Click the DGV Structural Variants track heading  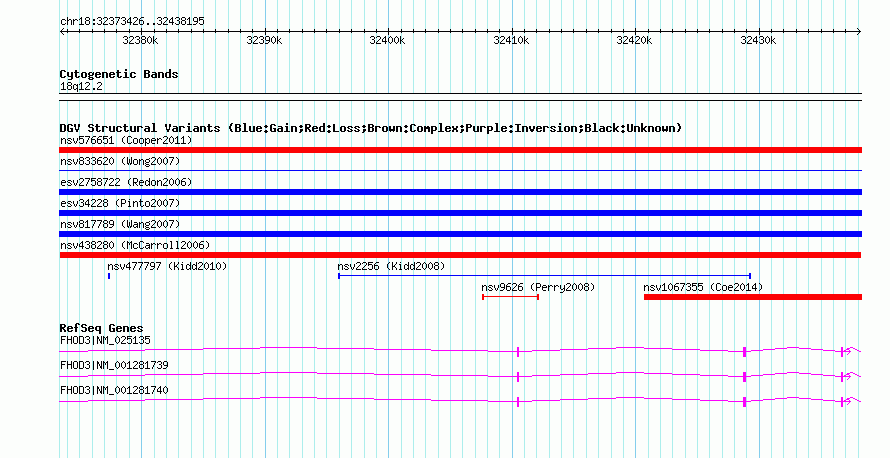(x=371, y=128)
